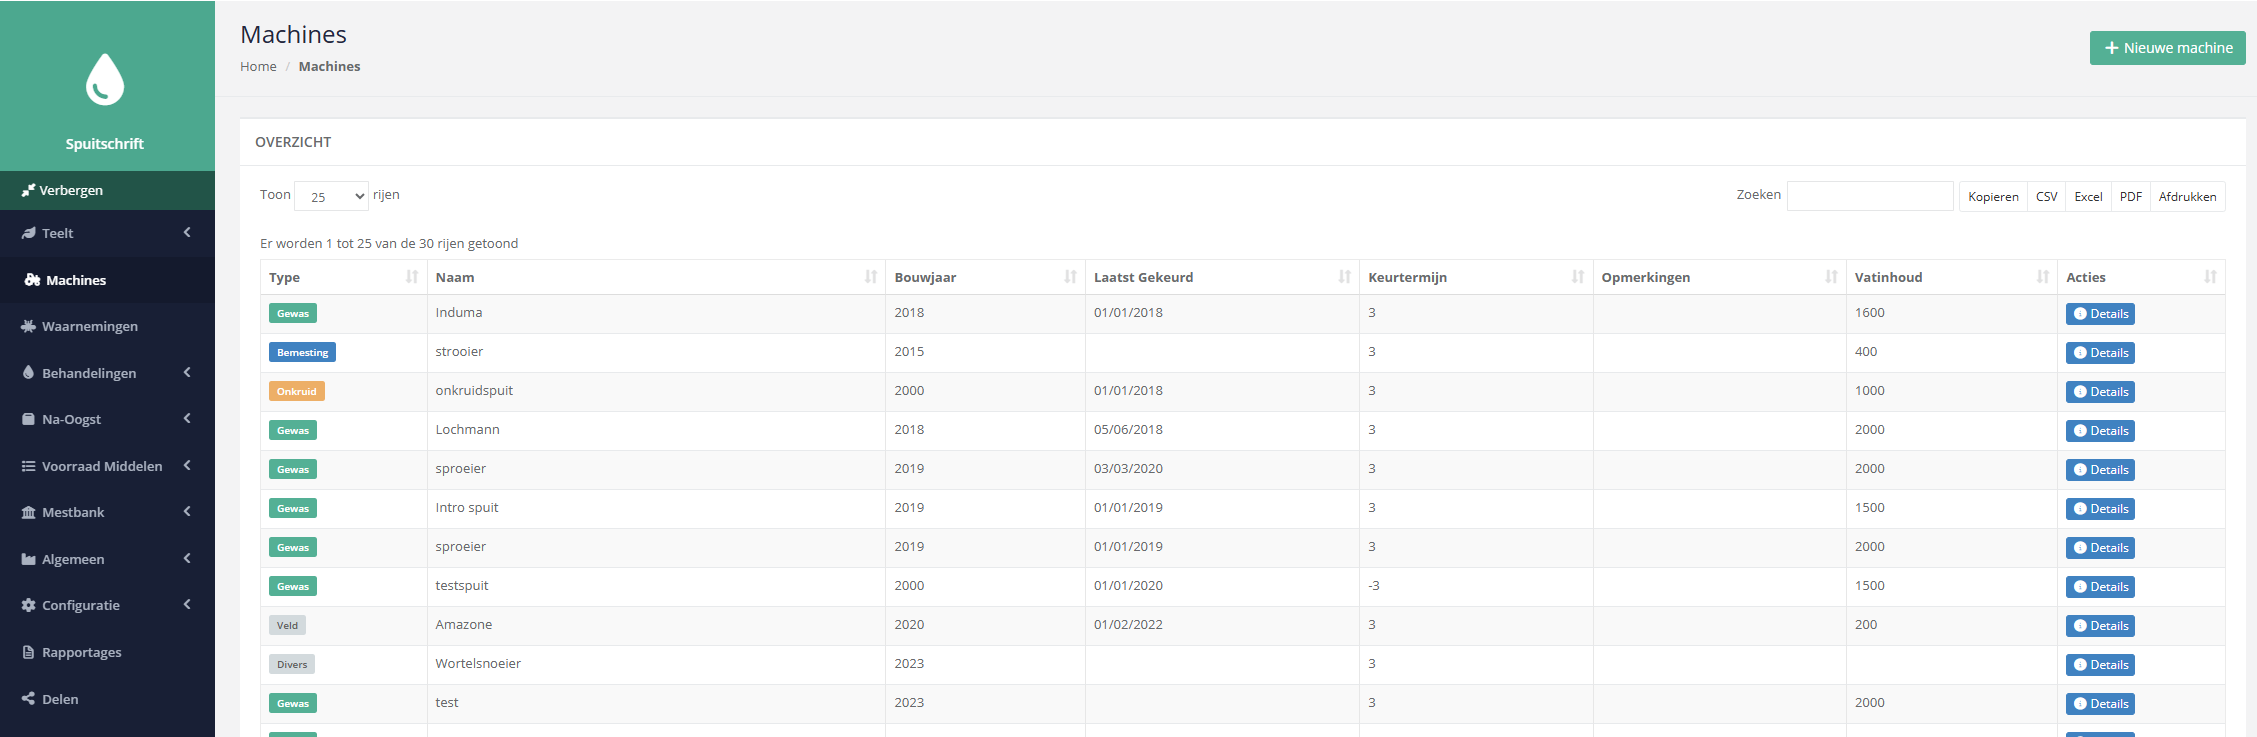2257x737 pixels.
Task: Open Details for onkruidspuit machine
Action: point(2100,392)
